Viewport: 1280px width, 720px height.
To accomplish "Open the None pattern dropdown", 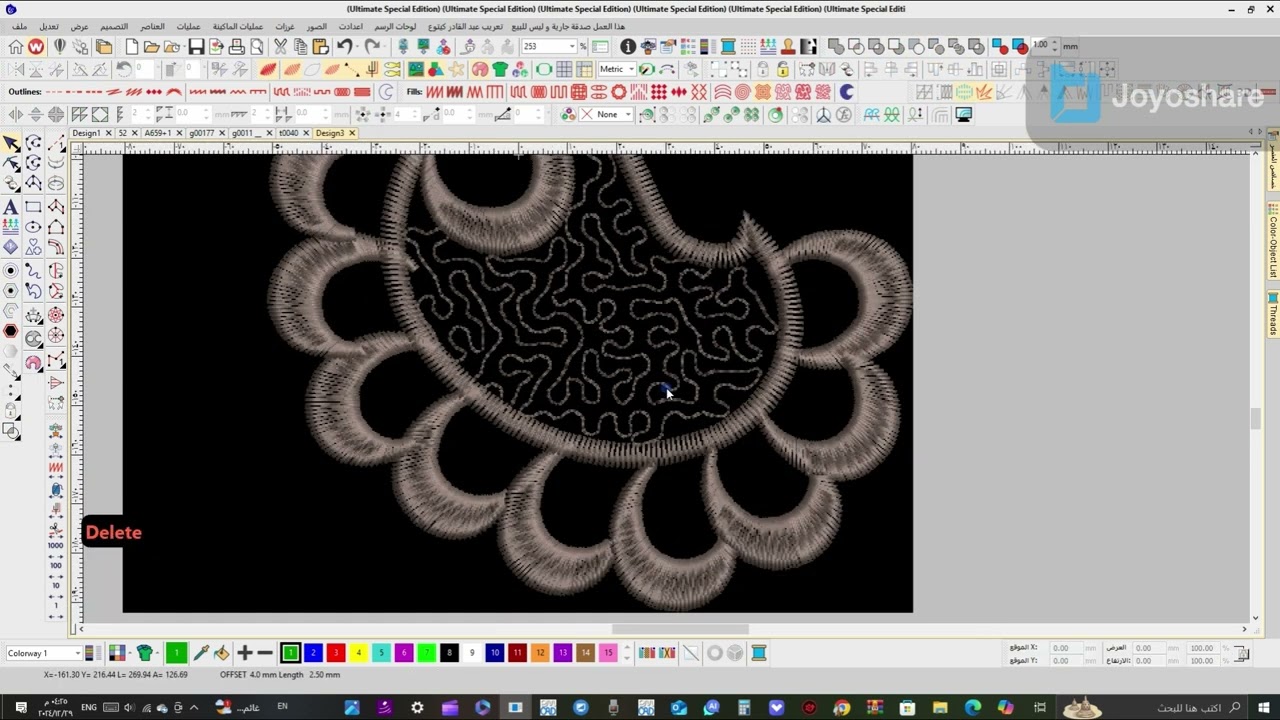I will pyautogui.click(x=628, y=115).
